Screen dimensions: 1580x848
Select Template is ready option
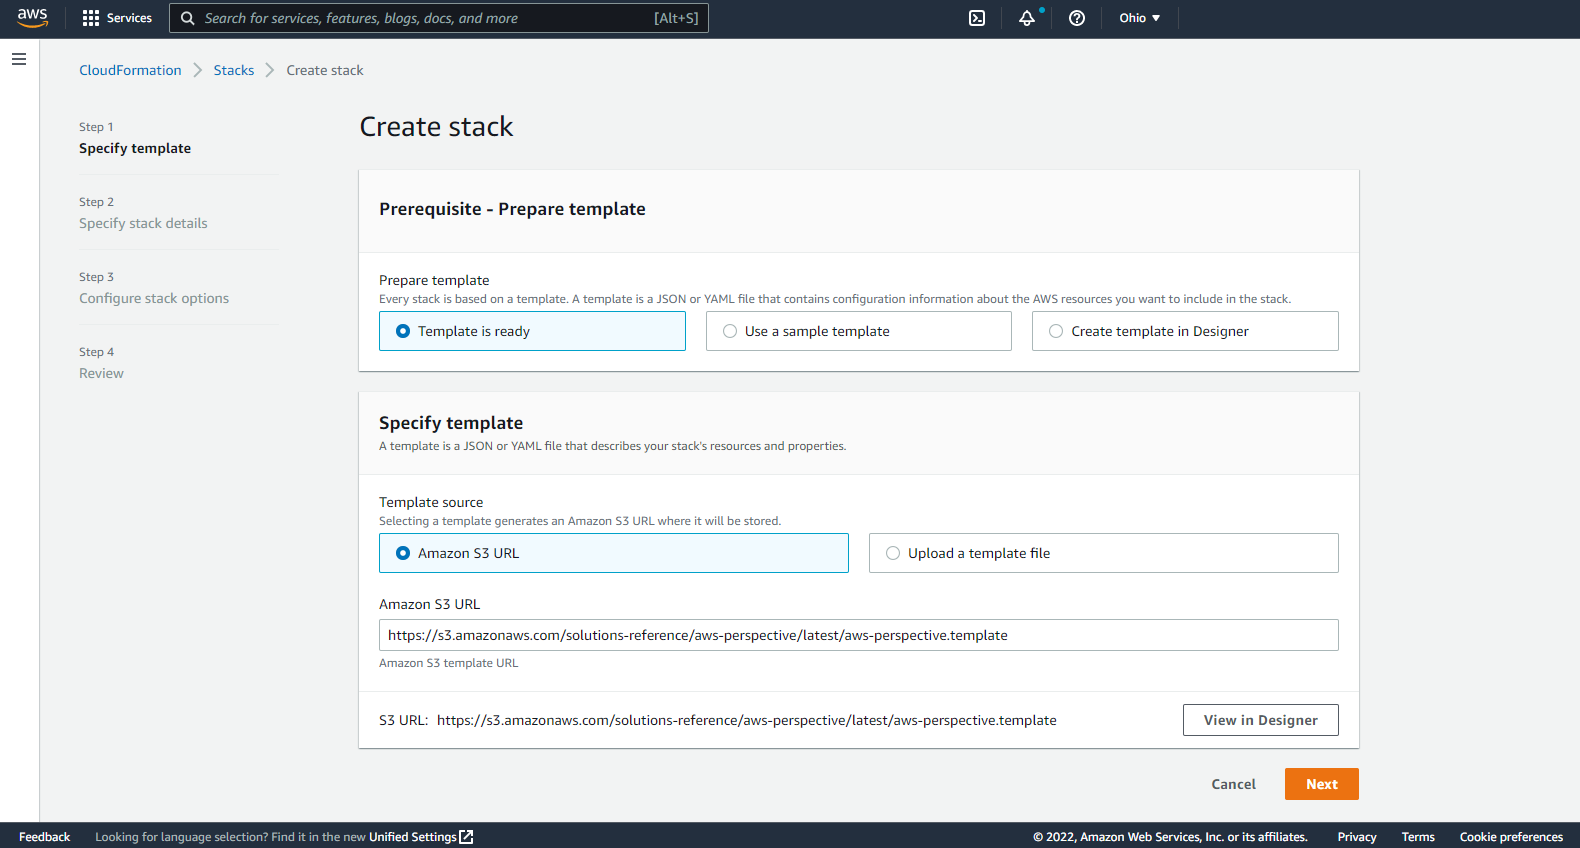coord(532,331)
